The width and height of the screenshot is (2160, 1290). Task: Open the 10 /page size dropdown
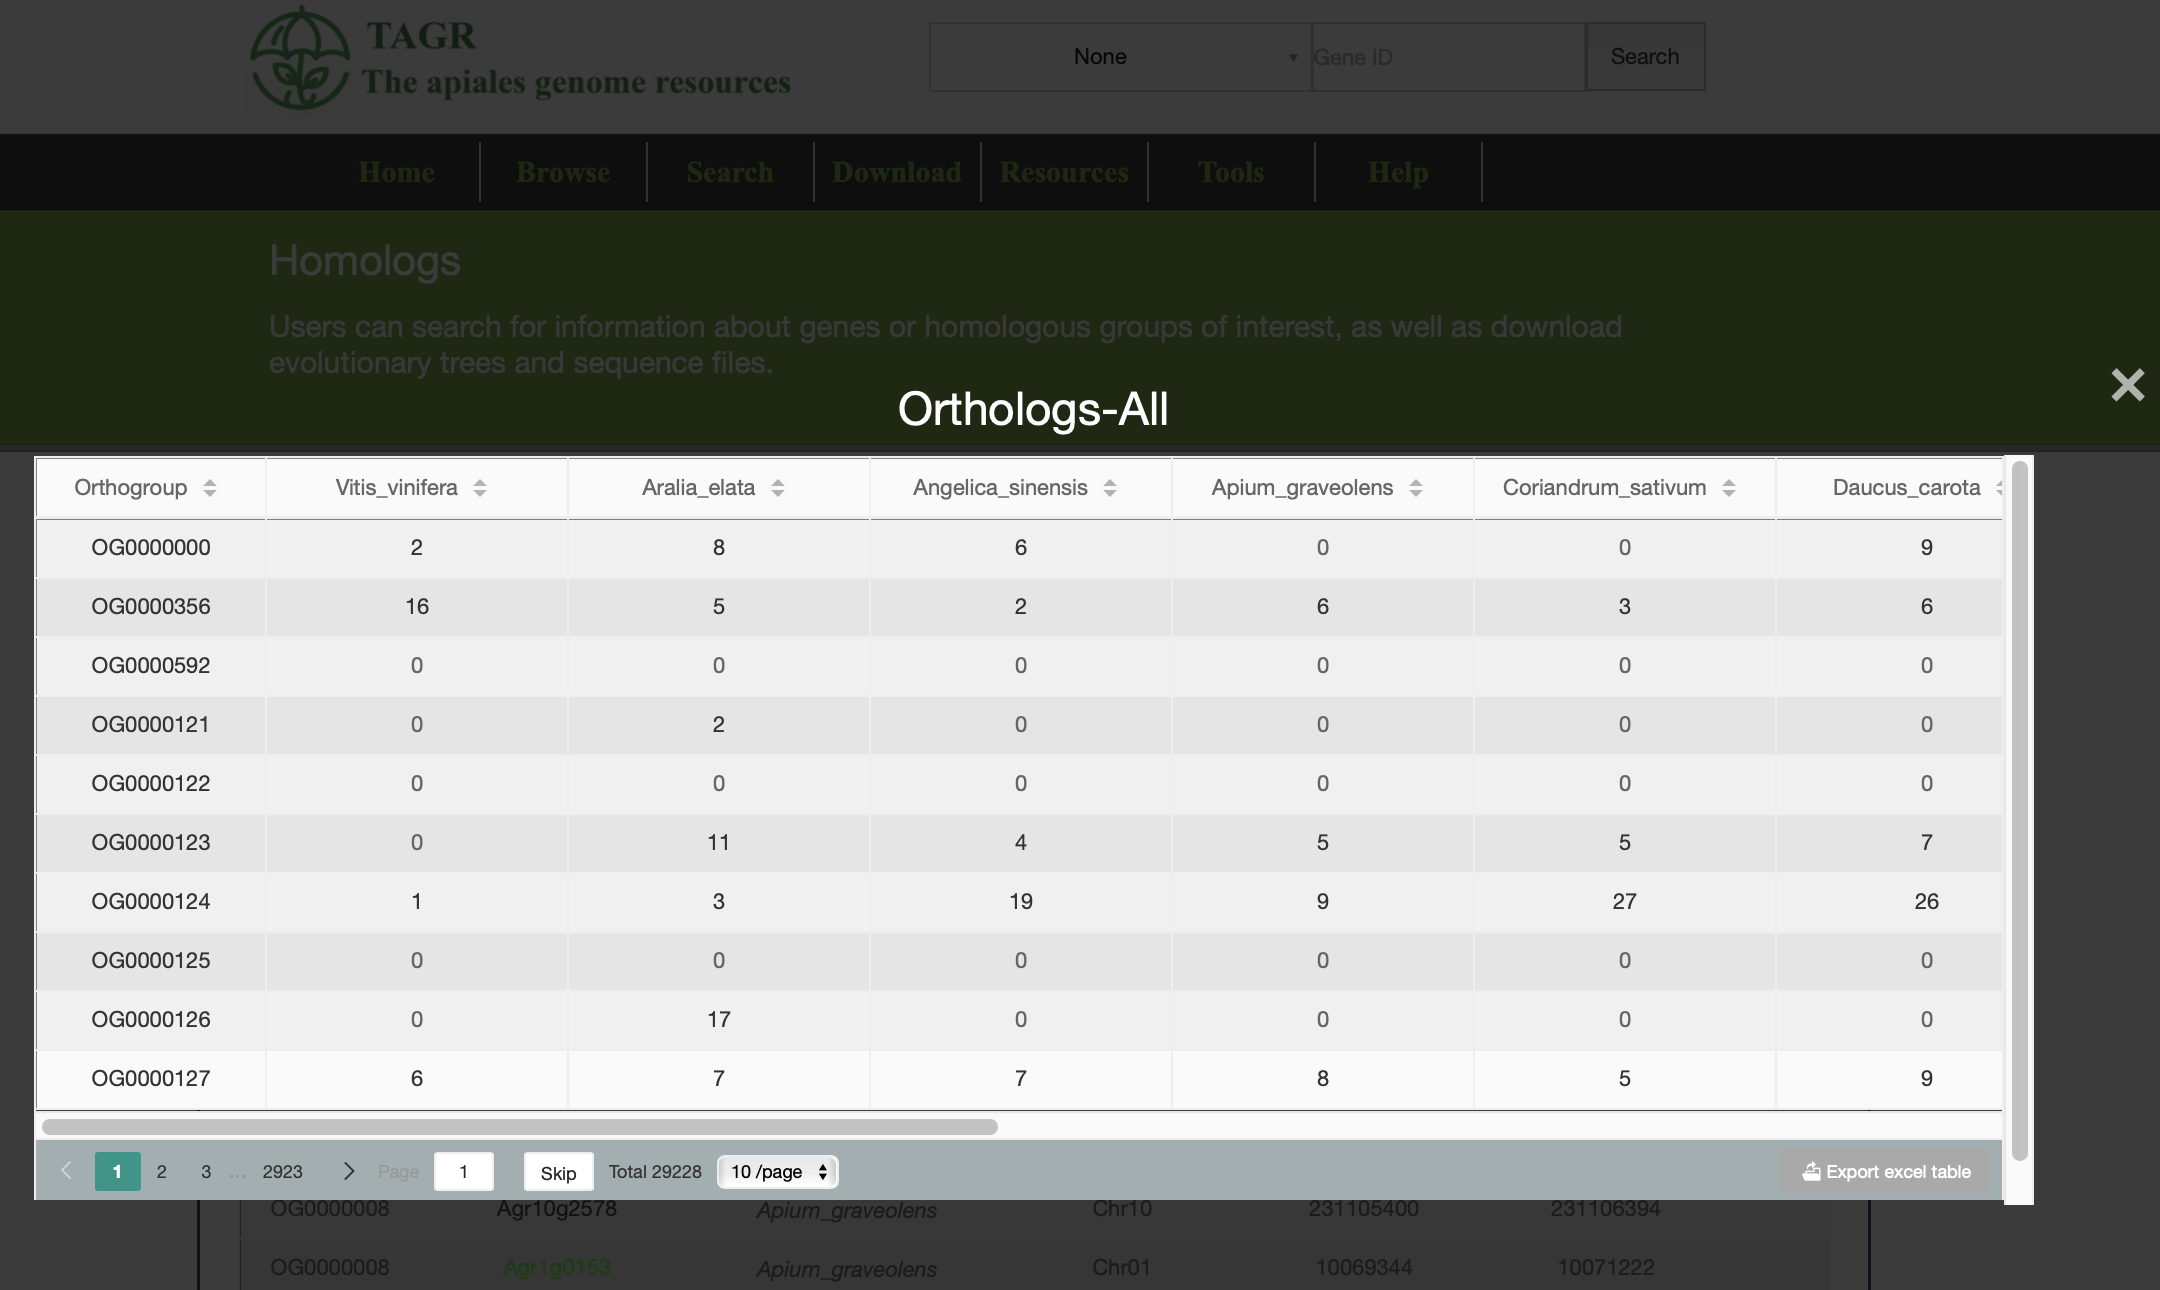pyautogui.click(x=778, y=1172)
